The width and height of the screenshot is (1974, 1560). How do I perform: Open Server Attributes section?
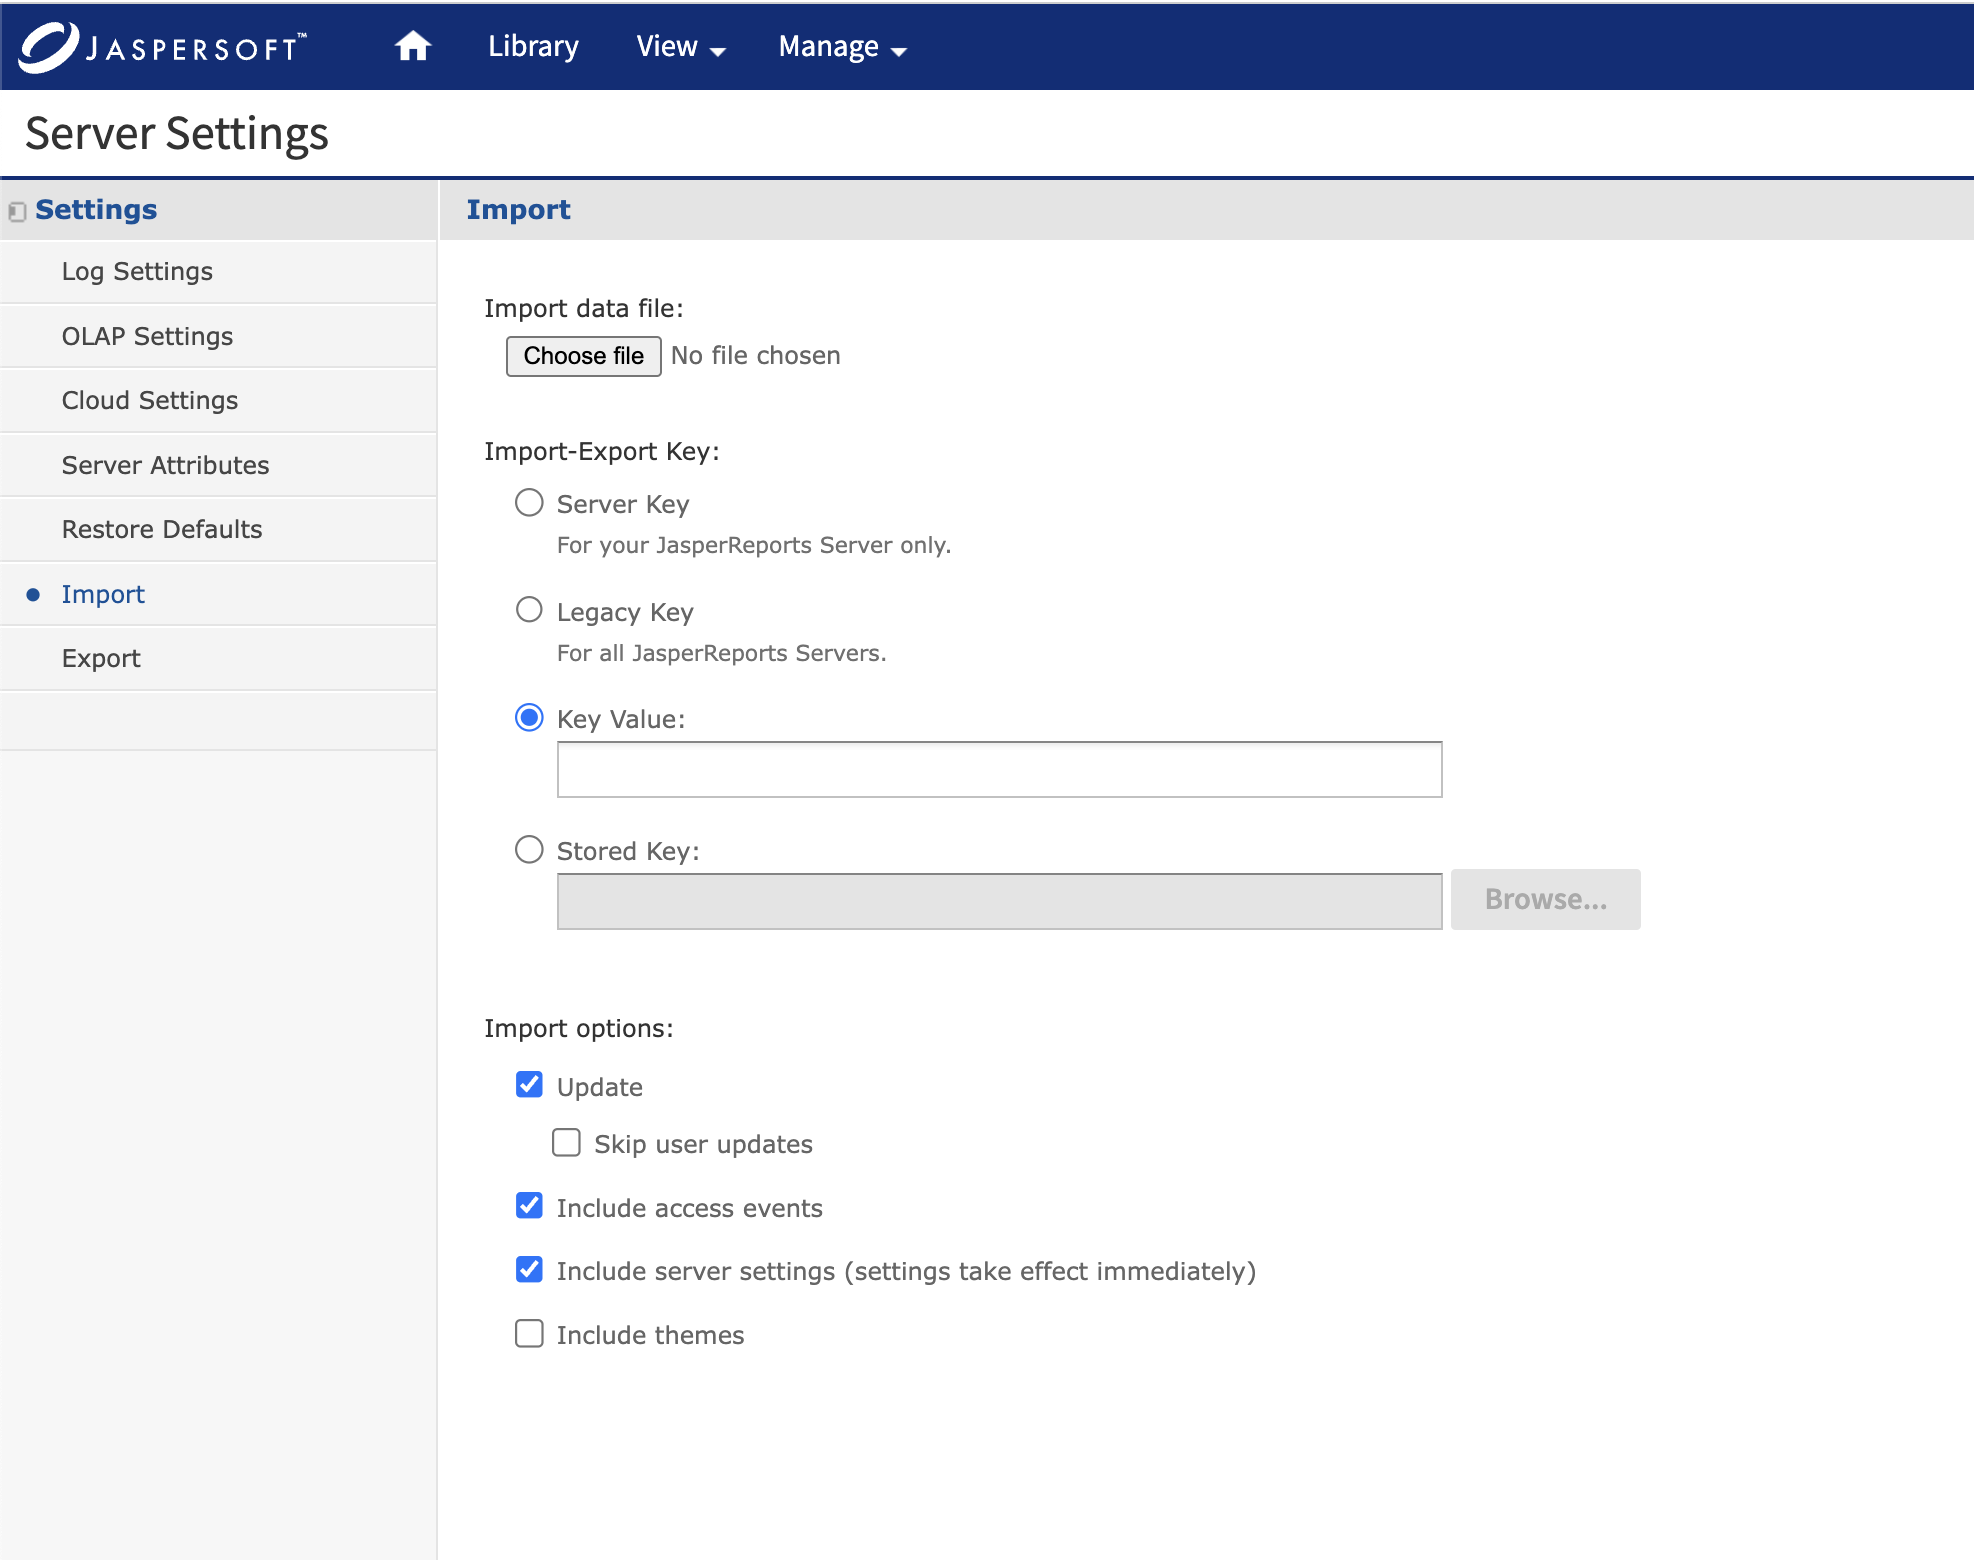165,465
